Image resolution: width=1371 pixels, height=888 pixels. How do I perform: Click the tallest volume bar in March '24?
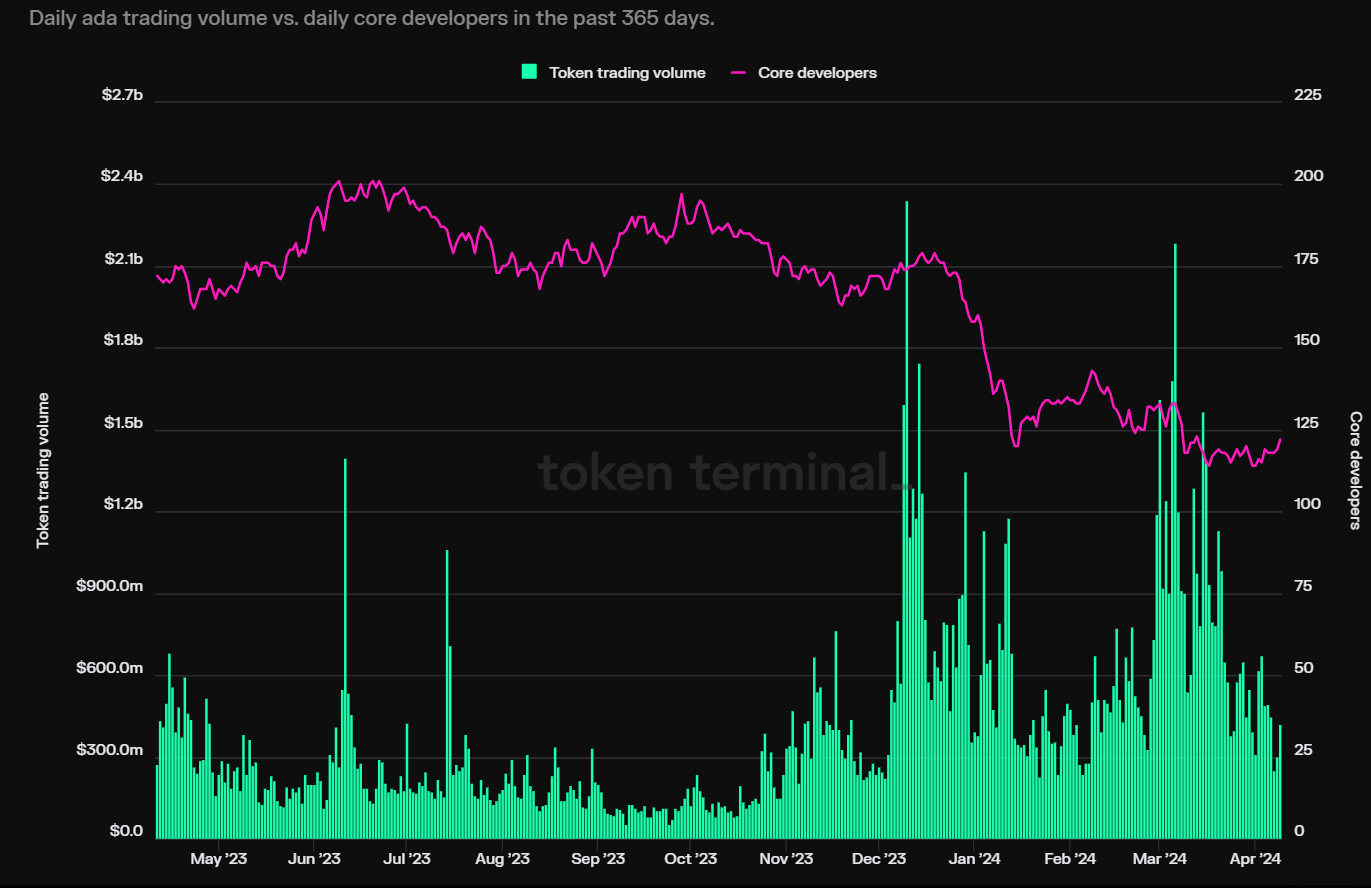pyautogui.click(x=1175, y=541)
